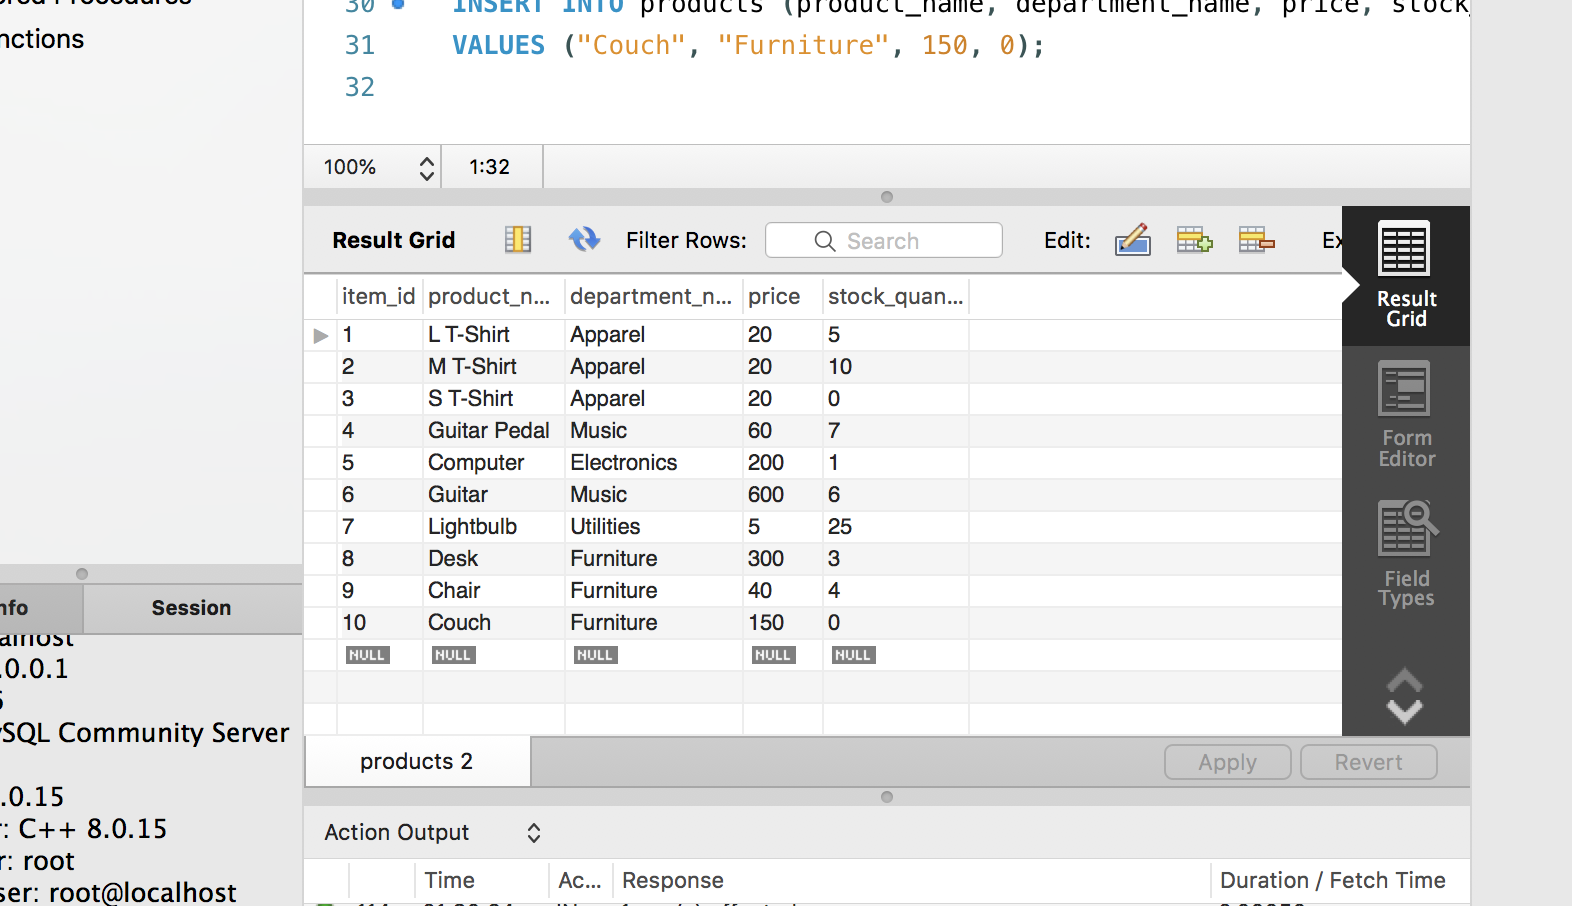
Task: Open the Action Output dropdown
Action: point(432,832)
